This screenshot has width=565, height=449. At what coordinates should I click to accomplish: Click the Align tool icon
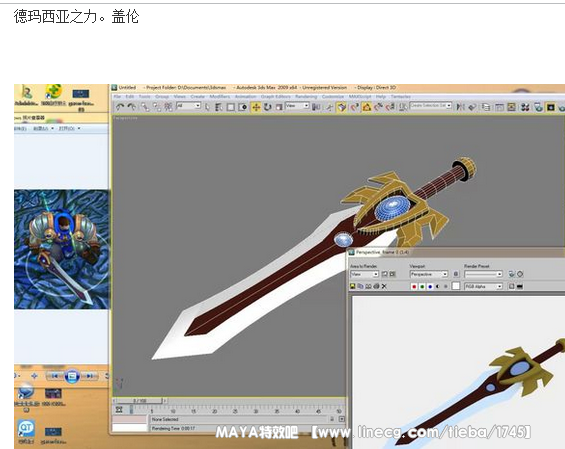pos(472,107)
